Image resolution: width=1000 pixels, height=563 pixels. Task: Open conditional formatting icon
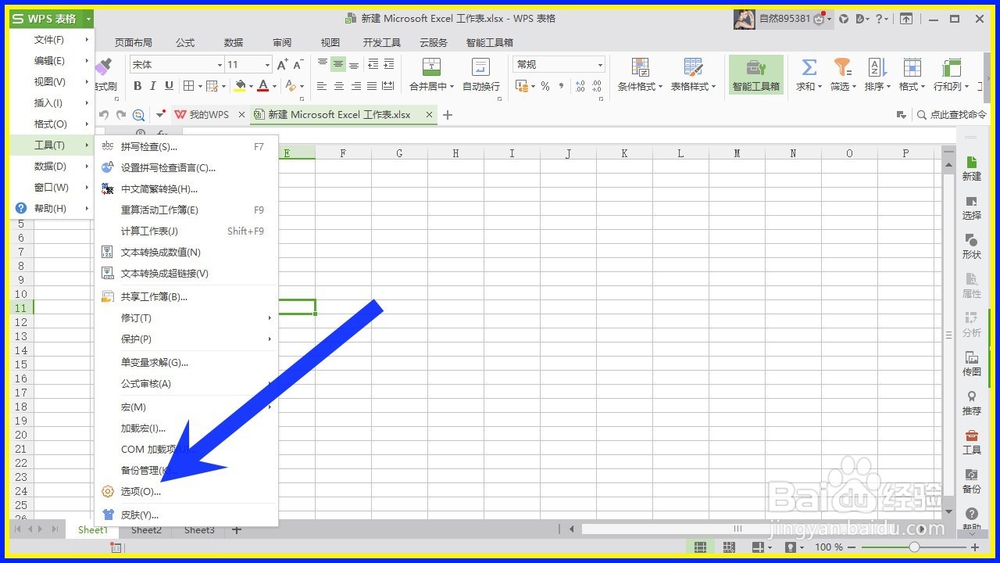[640, 66]
